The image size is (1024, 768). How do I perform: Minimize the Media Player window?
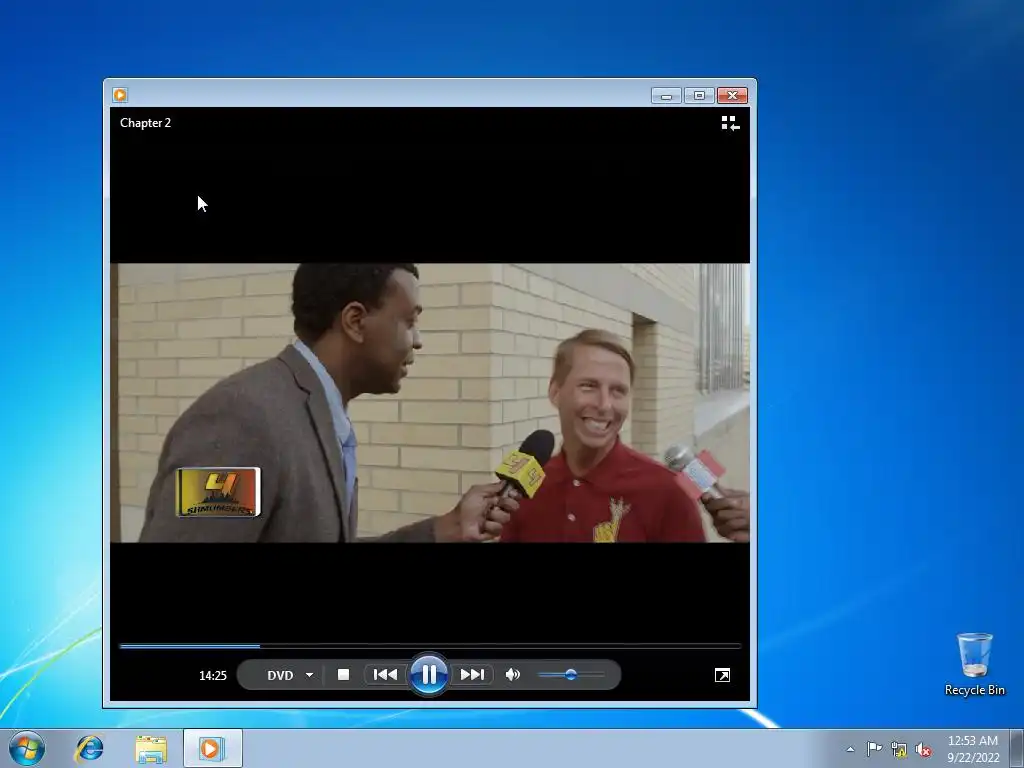click(666, 96)
